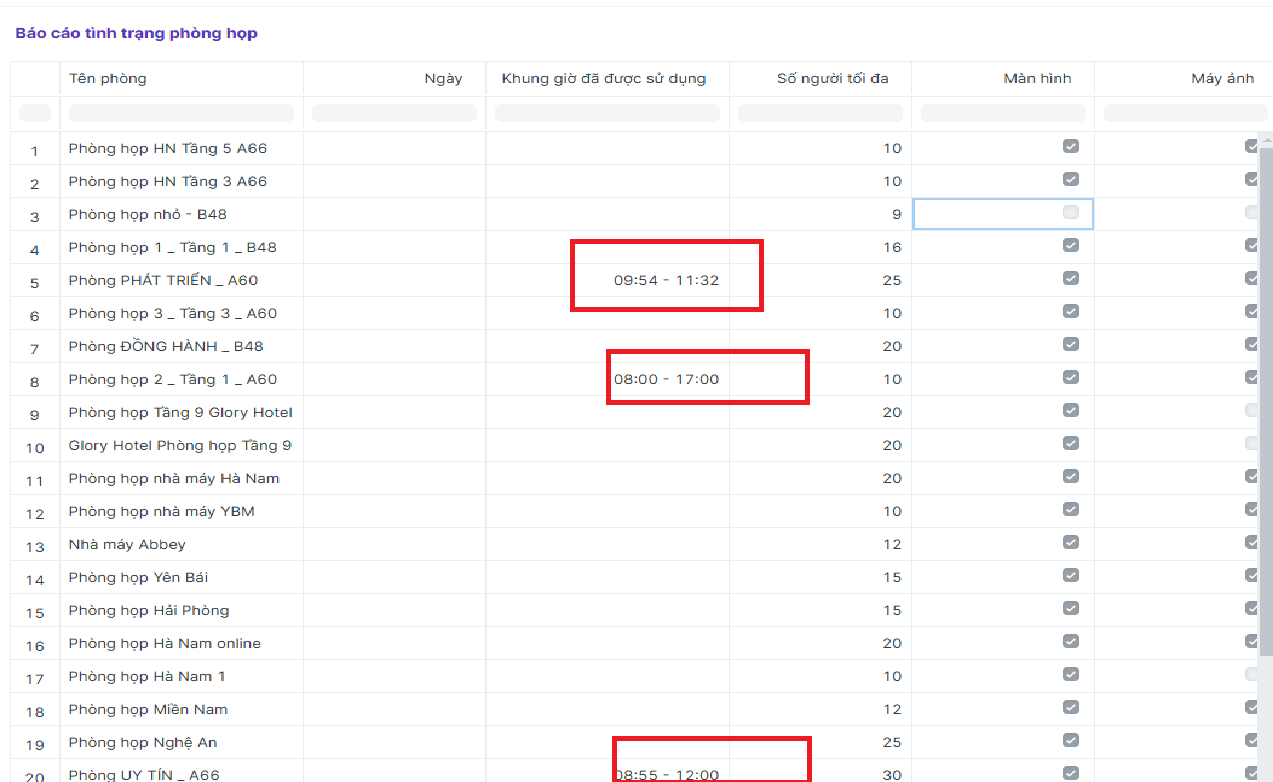Focus the Tên phòng filter input
This screenshot has height=782, width=1273.
coord(181,113)
